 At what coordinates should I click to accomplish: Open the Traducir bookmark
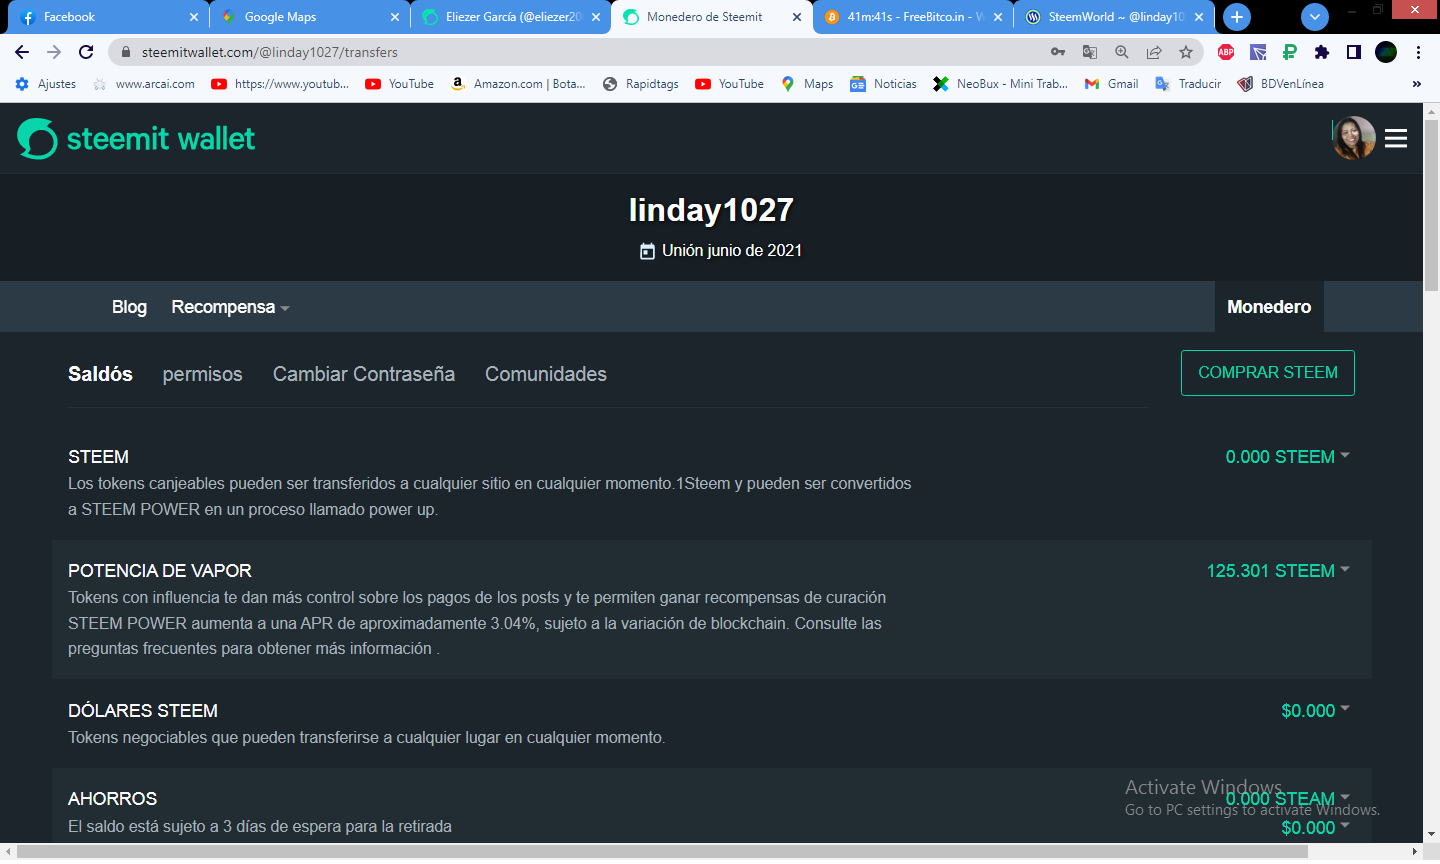[x=1188, y=84]
